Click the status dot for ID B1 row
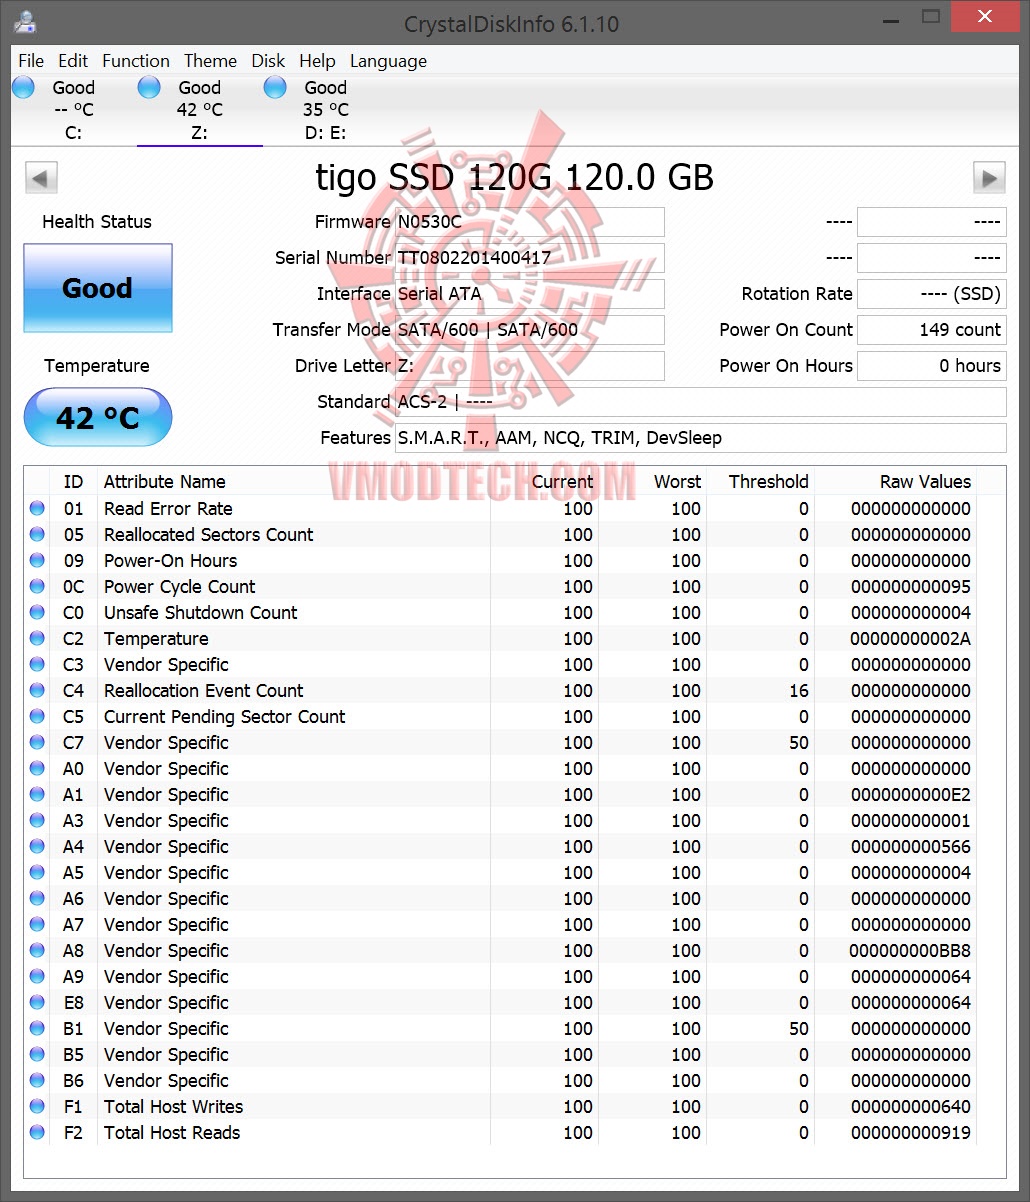The image size is (1030, 1202). click(37, 1028)
